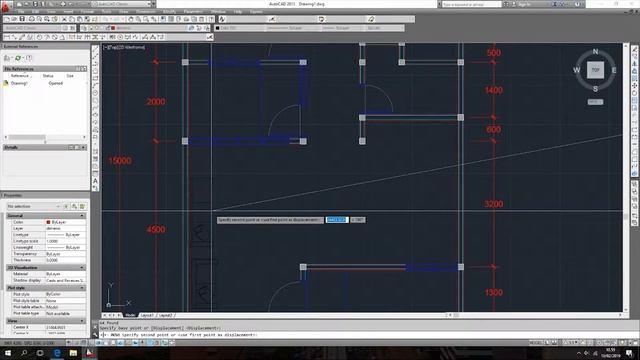Select the Mirror tool in Modify toolbar
The height and width of the screenshot is (360, 640).
[x=635, y=64]
